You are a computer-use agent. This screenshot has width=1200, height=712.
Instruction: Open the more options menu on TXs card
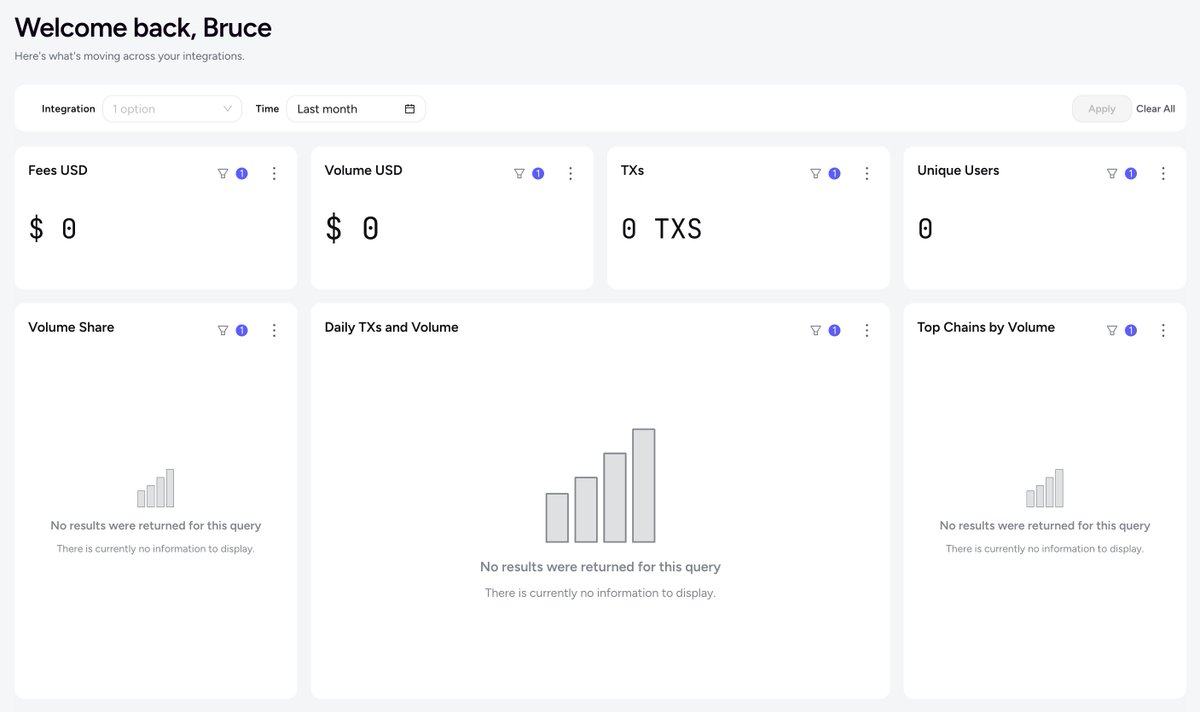point(867,173)
